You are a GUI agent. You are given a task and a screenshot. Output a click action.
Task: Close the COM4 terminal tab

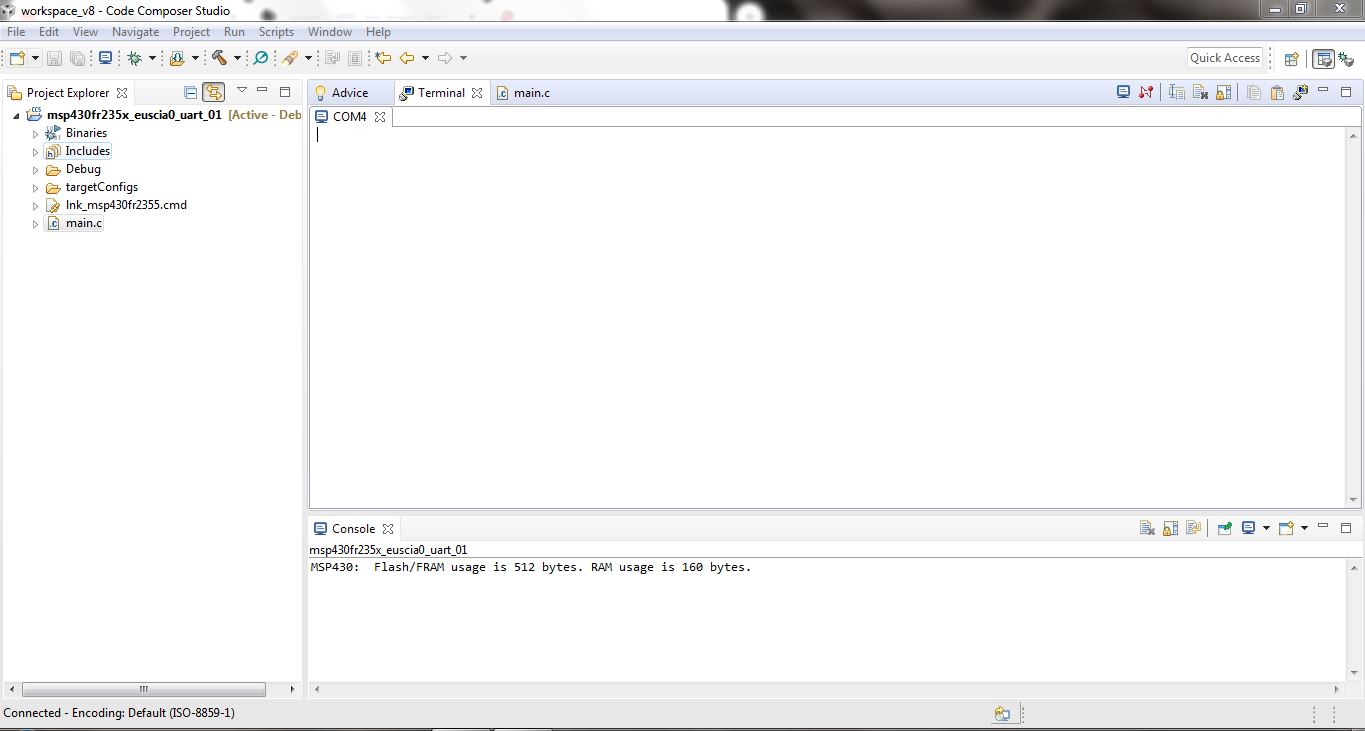tap(380, 117)
